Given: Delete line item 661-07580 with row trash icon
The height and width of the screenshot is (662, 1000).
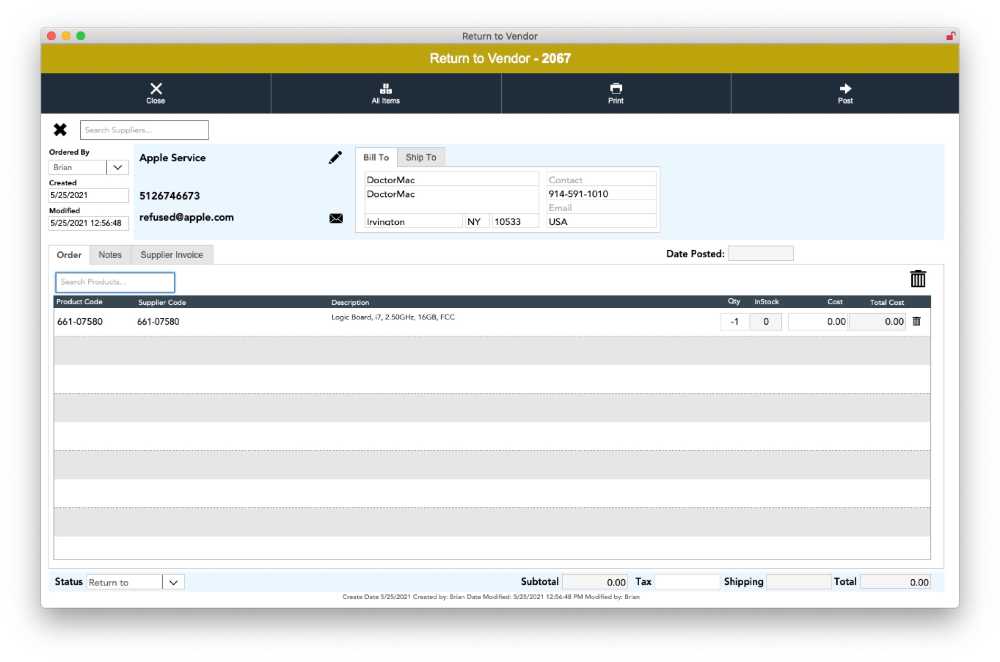Looking at the screenshot, I should tap(916, 321).
